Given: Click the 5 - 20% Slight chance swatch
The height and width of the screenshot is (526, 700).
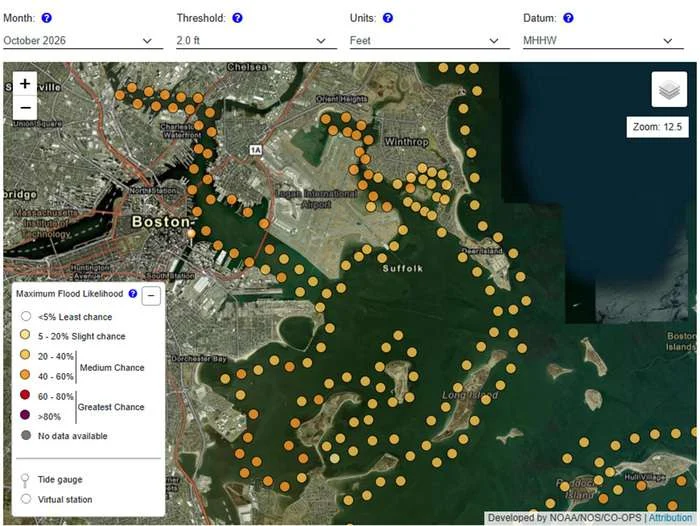Looking at the screenshot, I should point(25,335).
